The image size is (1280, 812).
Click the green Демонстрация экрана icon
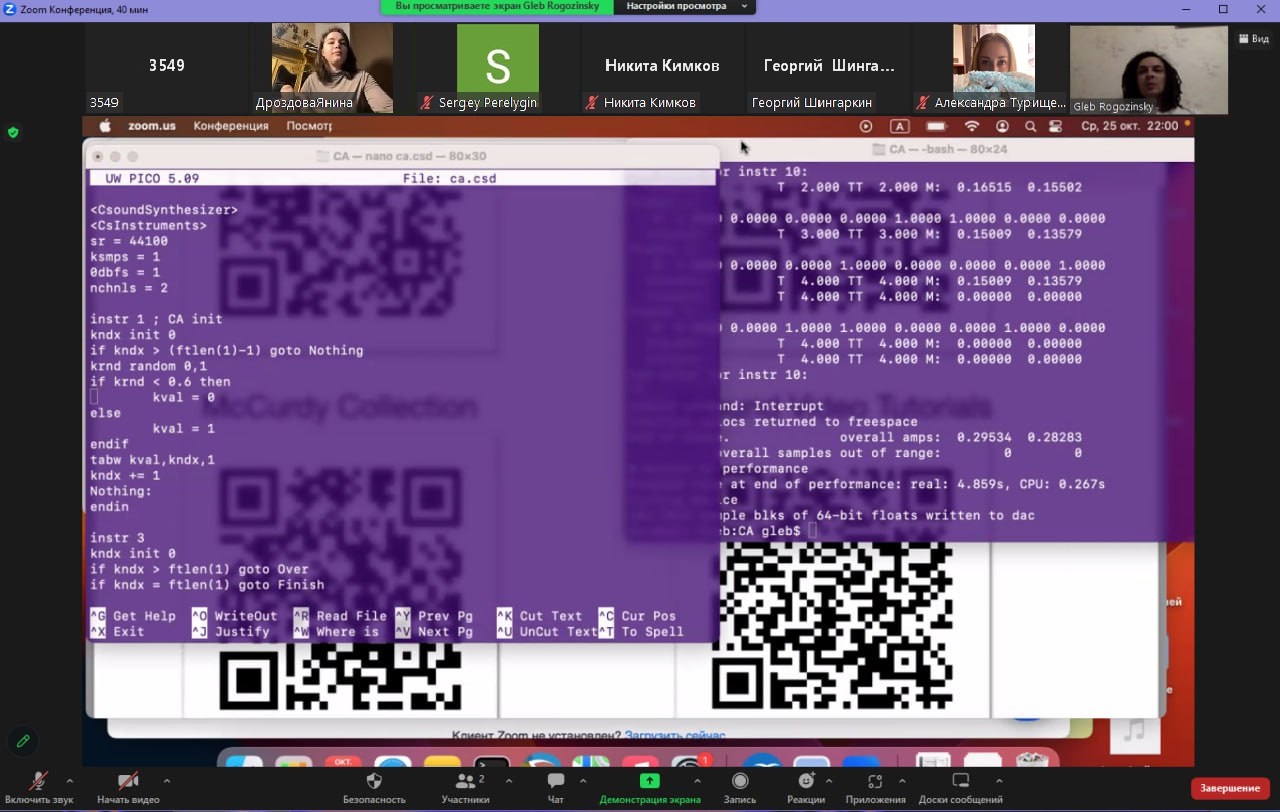pyautogui.click(x=649, y=782)
